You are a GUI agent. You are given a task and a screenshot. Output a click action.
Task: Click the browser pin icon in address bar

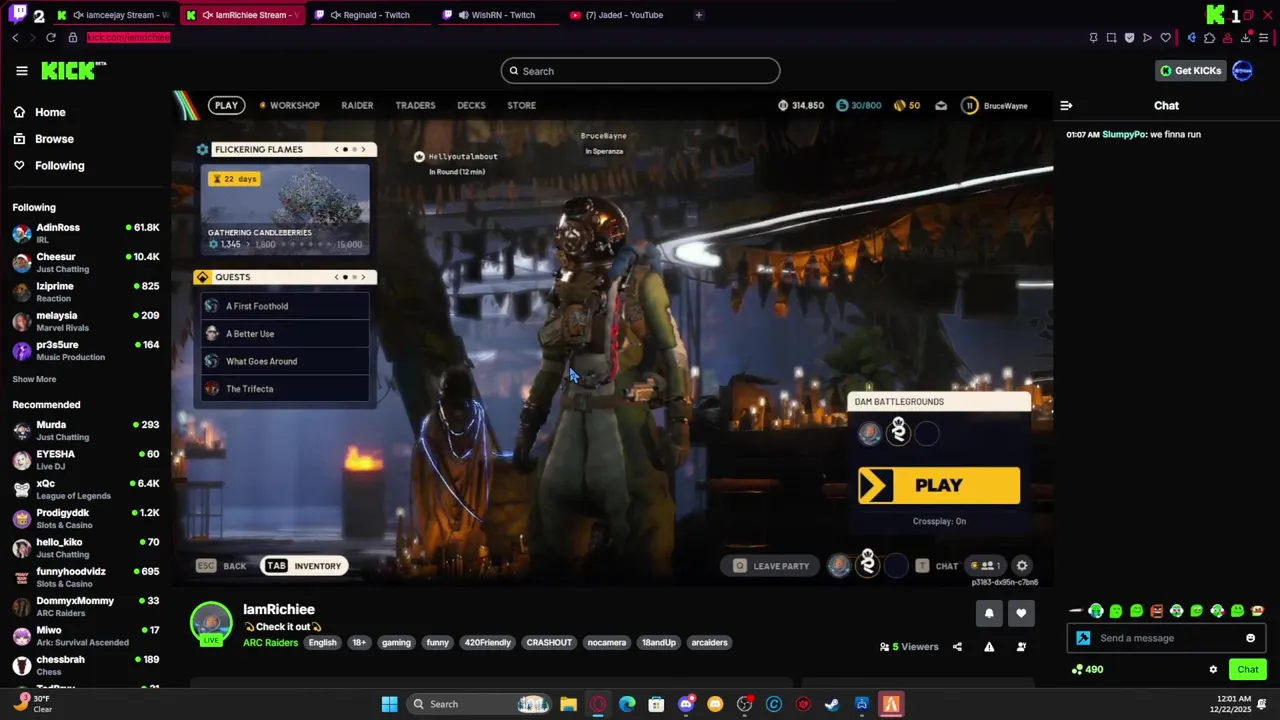pos(1093,38)
